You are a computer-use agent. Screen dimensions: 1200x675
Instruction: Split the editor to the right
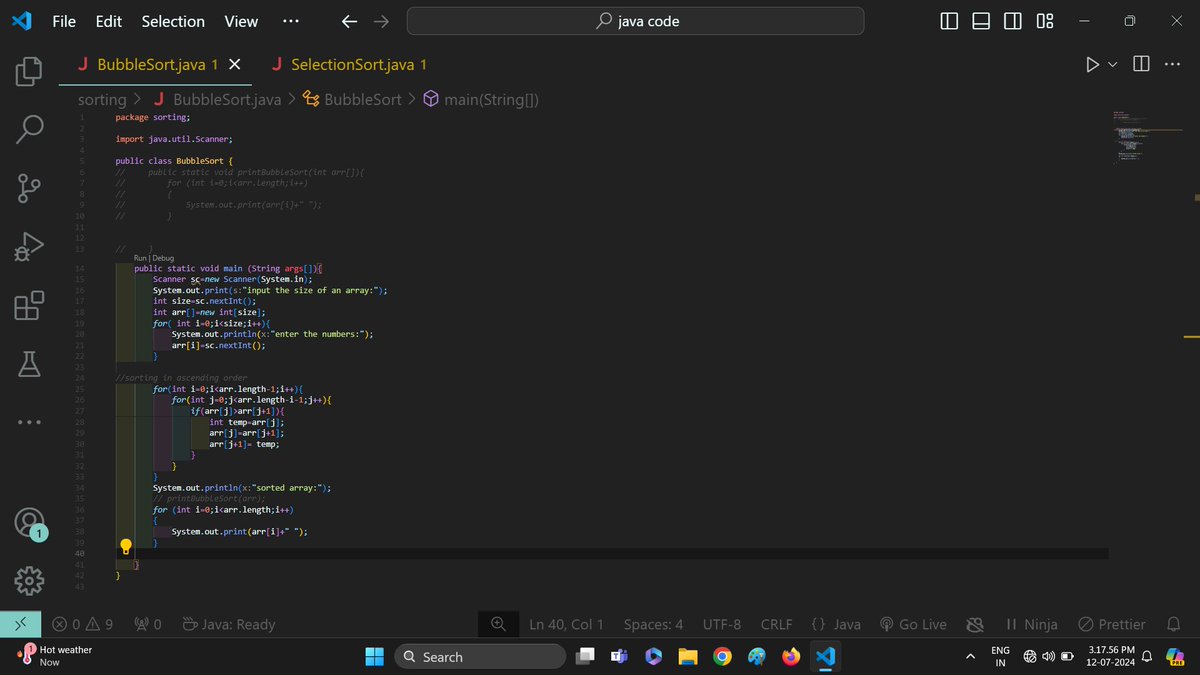[x=1141, y=64]
